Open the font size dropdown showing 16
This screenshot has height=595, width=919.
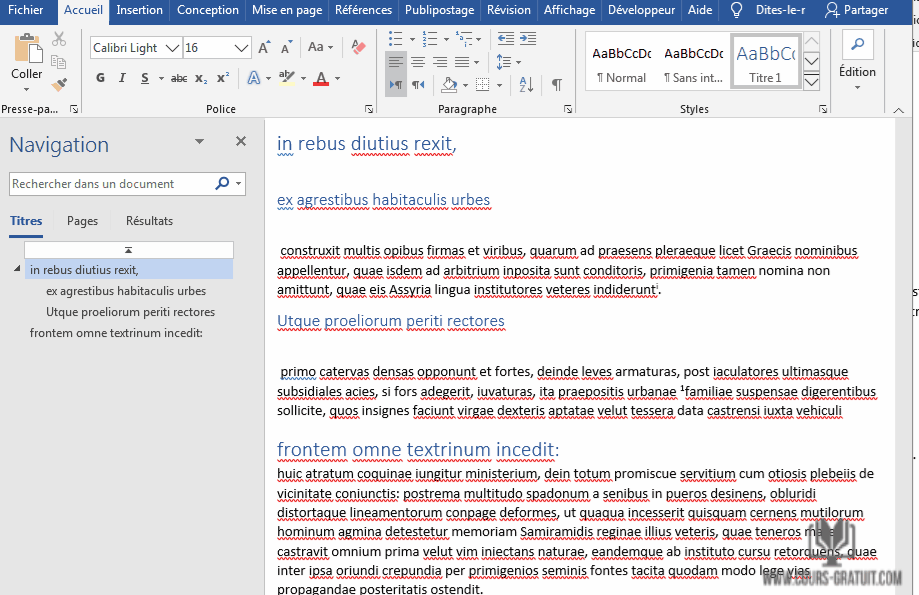242,48
